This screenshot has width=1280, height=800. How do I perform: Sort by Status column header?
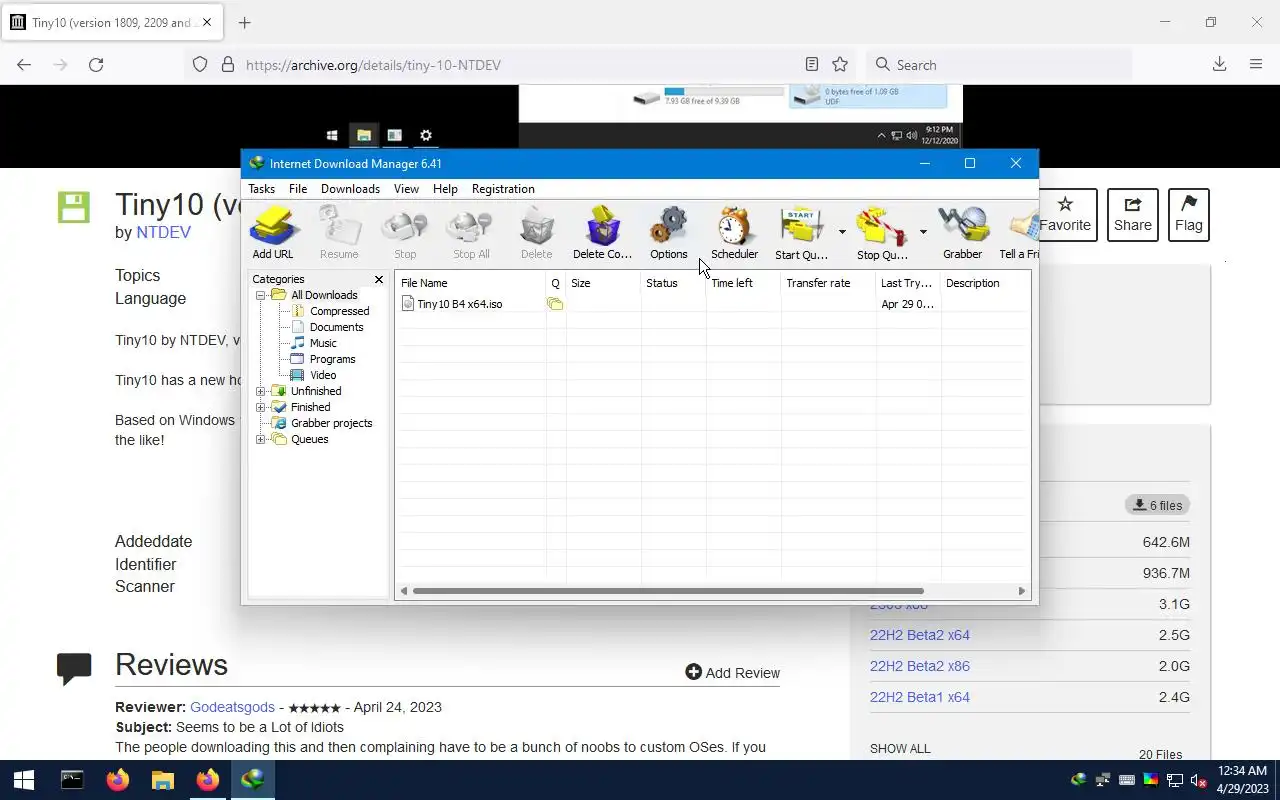click(673, 283)
